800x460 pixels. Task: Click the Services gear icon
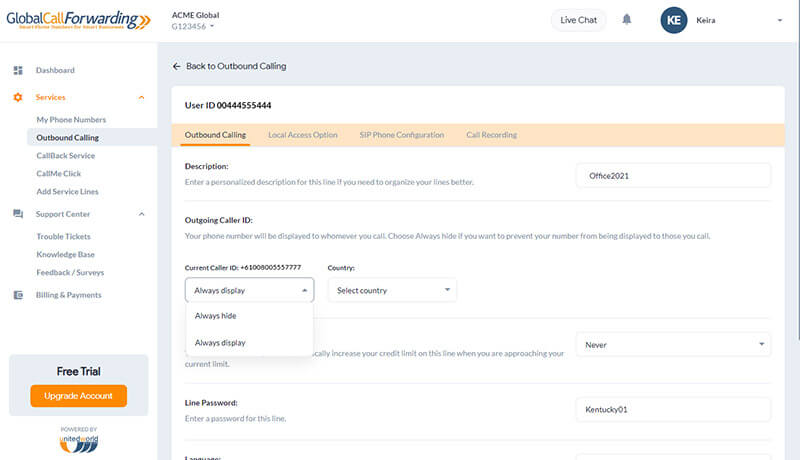coord(18,97)
